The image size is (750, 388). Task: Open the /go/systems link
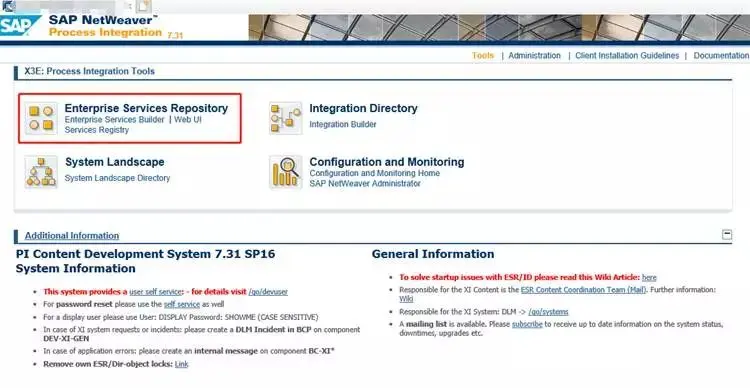(548, 312)
